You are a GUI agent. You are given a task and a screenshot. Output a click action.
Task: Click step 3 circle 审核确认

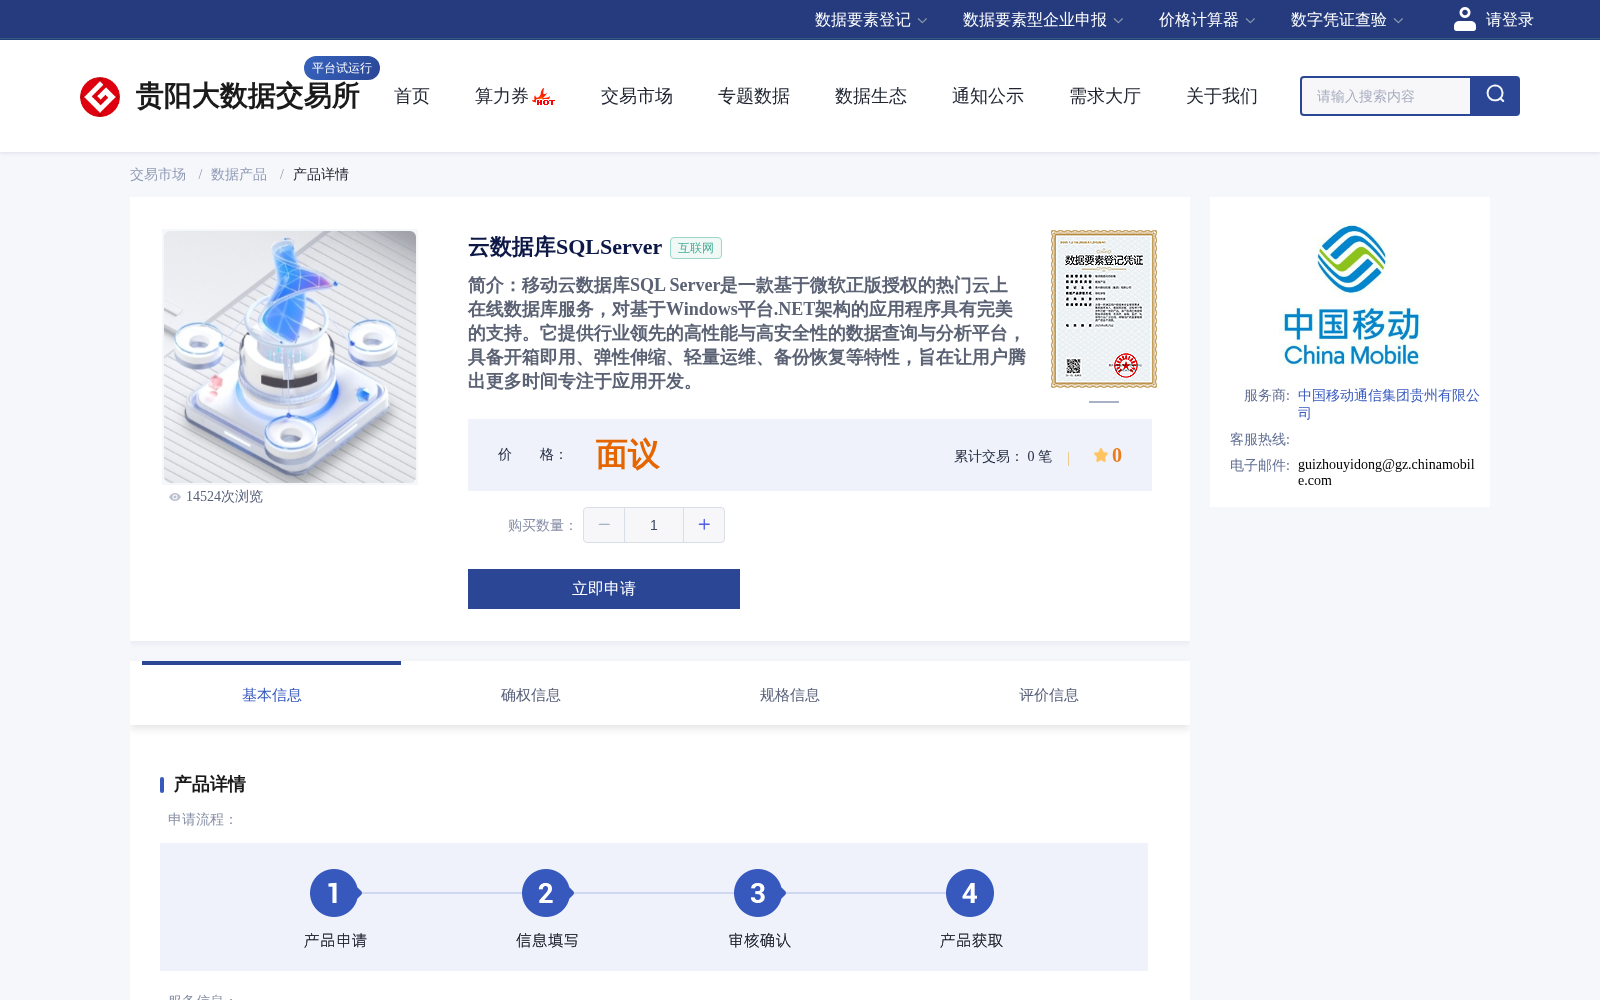(x=758, y=893)
